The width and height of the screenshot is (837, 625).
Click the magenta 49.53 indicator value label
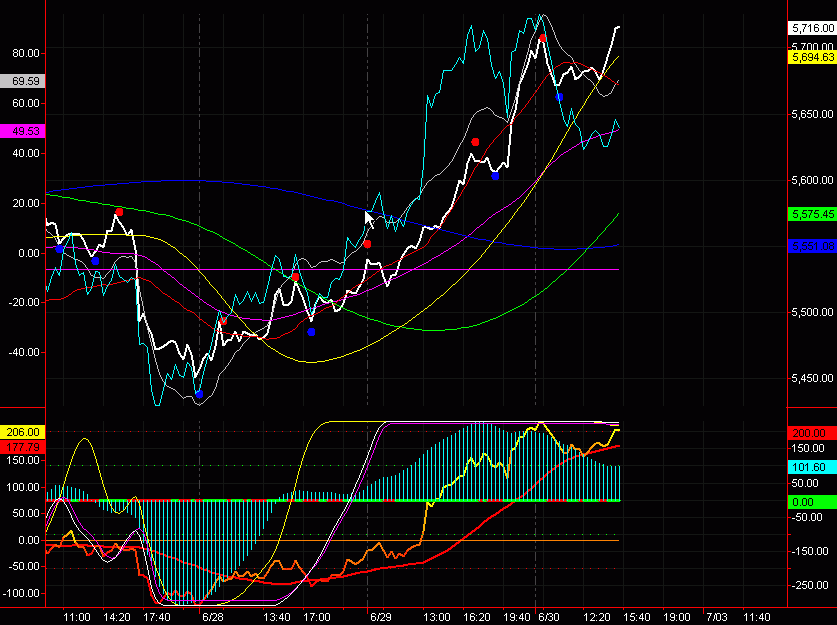tap(25, 131)
